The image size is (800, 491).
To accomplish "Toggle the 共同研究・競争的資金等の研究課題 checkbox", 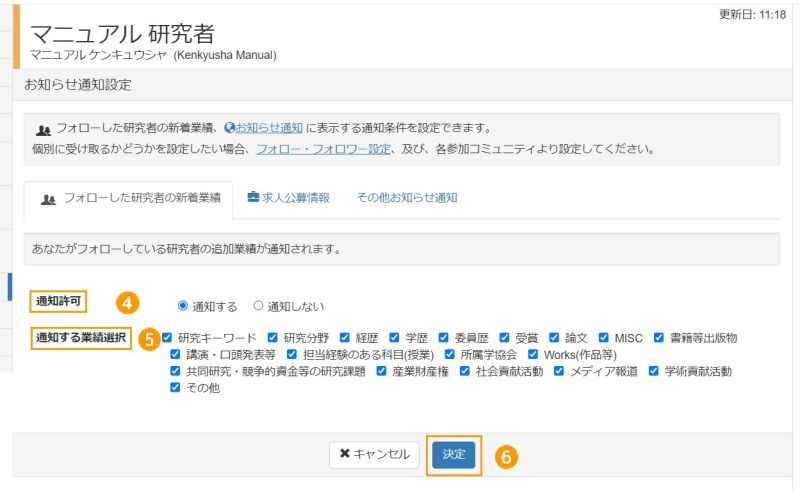I will pos(175,371).
